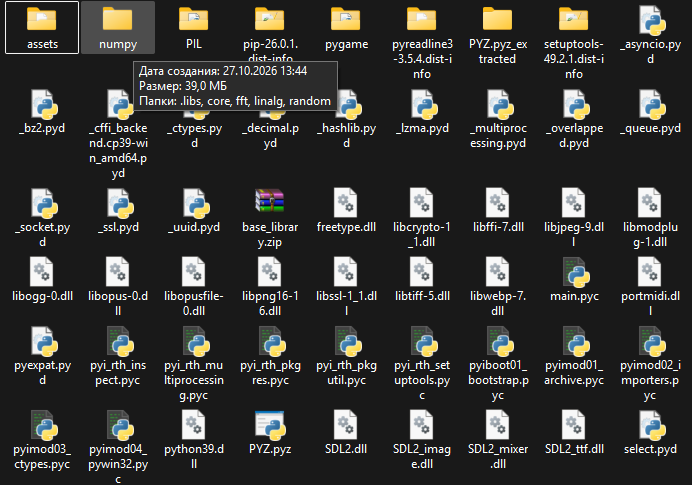Select the pygame folder icon

[346, 20]
